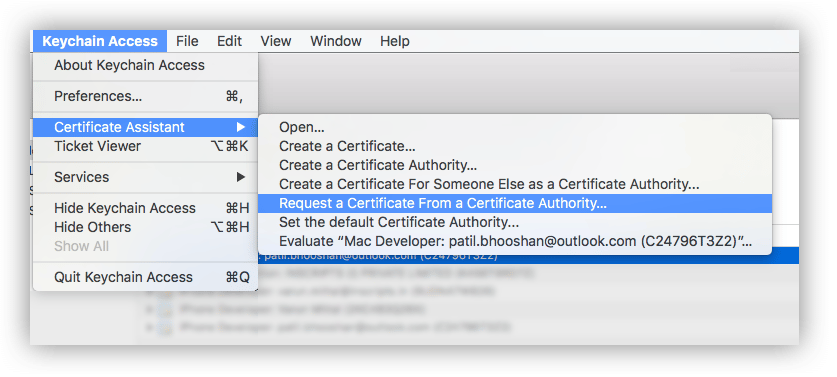Open the View menu
Viewport: 837px width, 377px height.
(275, 41)
